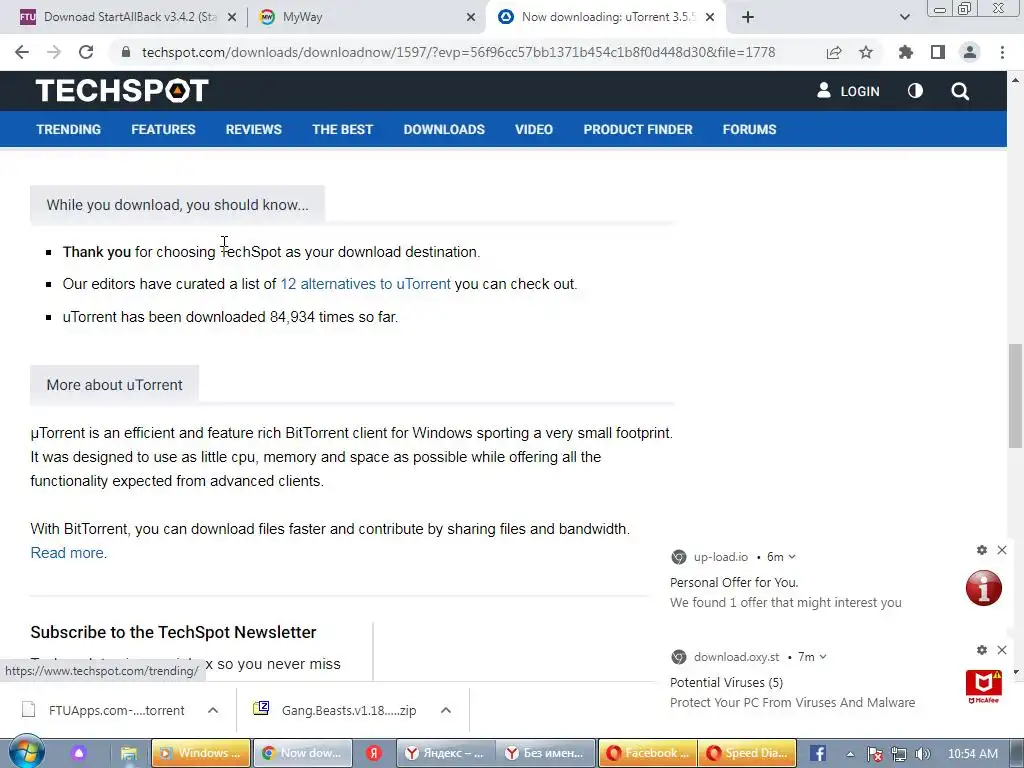This screenshot has height=768, width=1024.
Task: Switch to the Now downloading Chrome taskbar button
Action: 302,753
